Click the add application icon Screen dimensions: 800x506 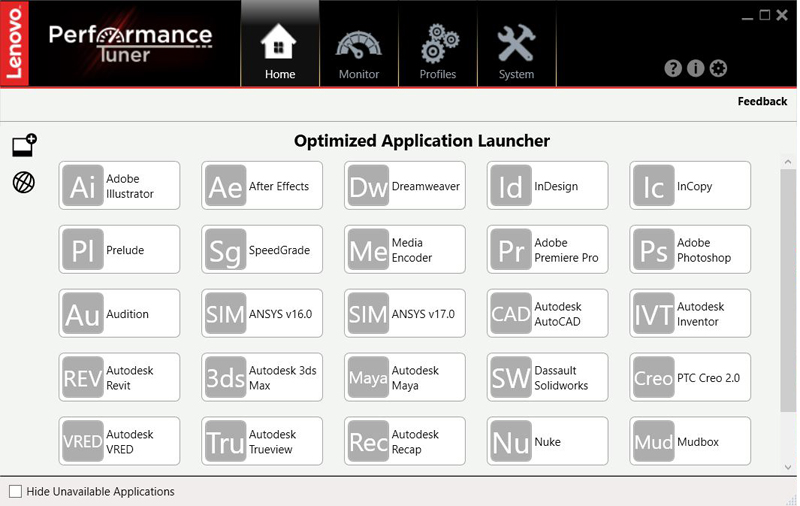pyautogui.click(x=24, y=145)
